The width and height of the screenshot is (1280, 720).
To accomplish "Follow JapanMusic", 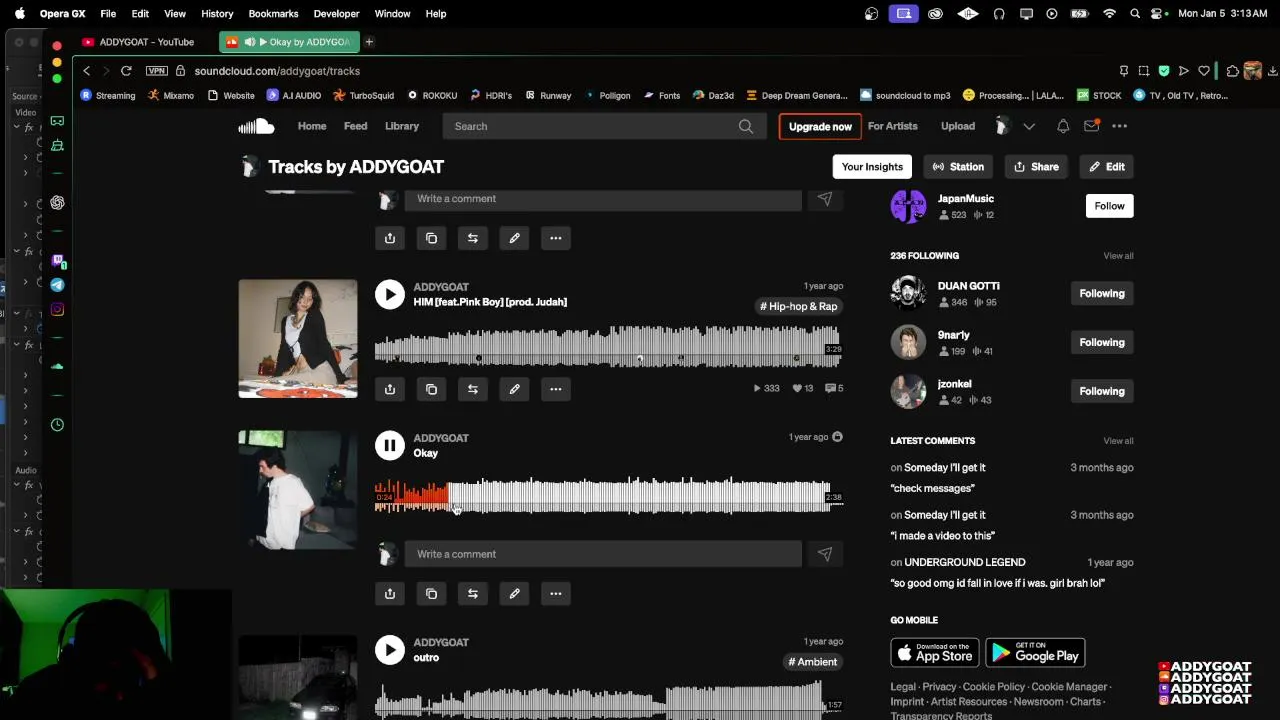I will coord(1109,206).
